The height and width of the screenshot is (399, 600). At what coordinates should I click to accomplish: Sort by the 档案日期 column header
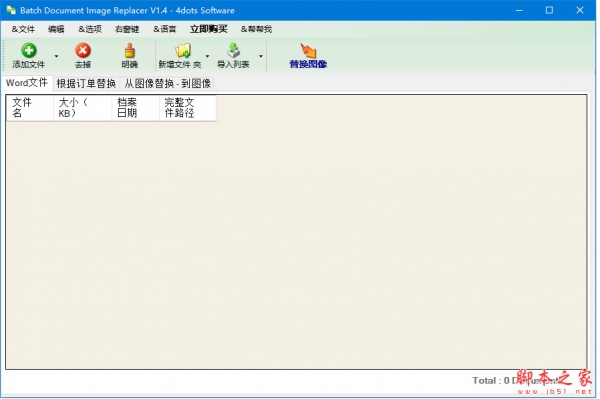coord(135,108)
